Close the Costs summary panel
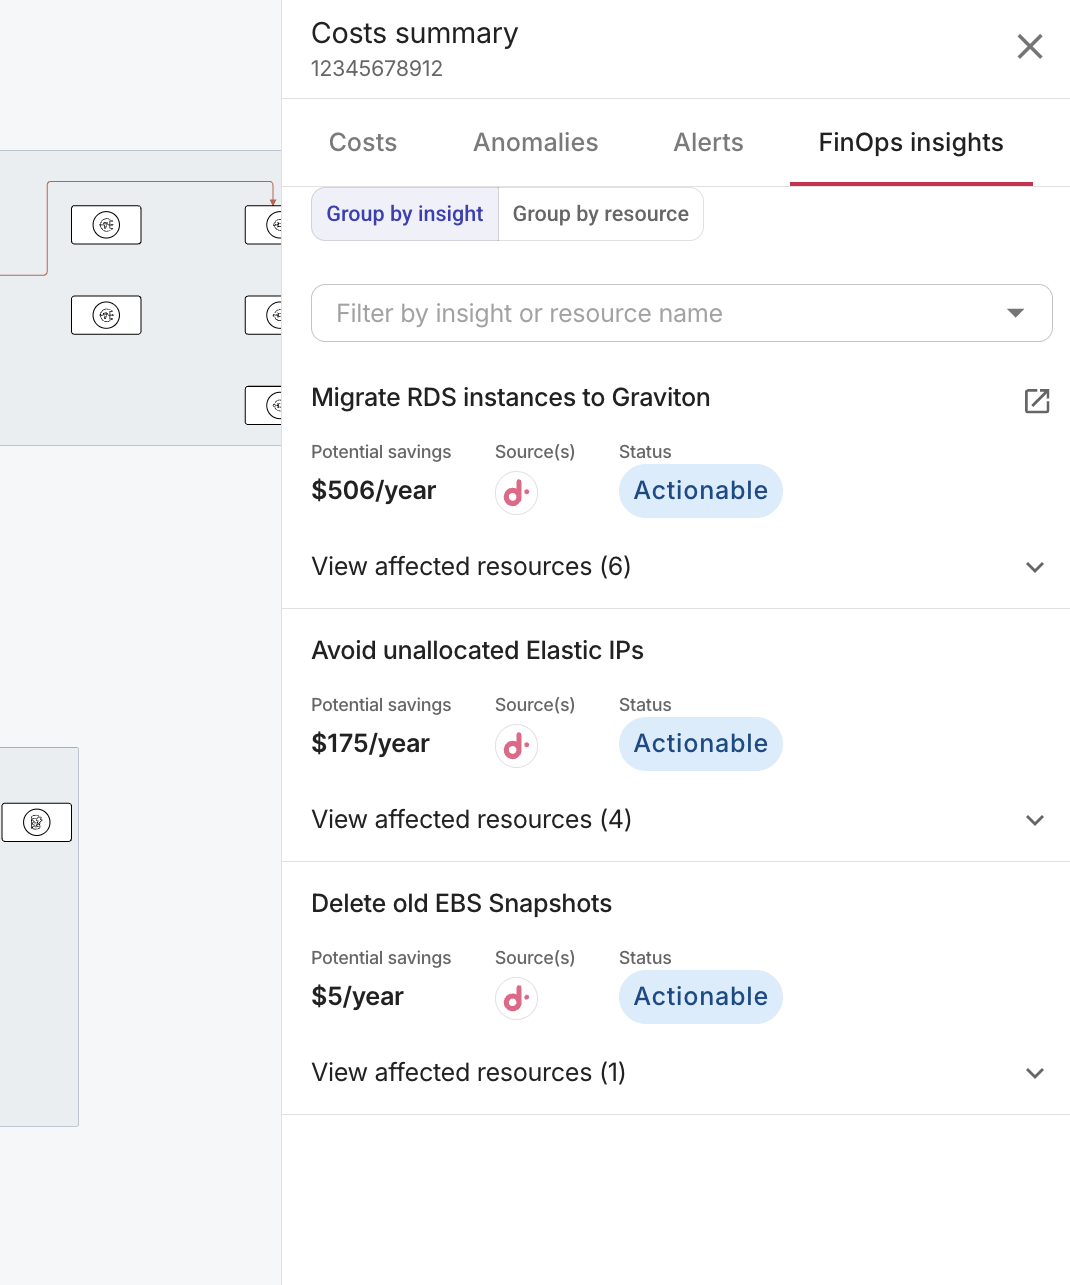The height and width of the screenshot is (1285, 1070). tap(1030, 47)
